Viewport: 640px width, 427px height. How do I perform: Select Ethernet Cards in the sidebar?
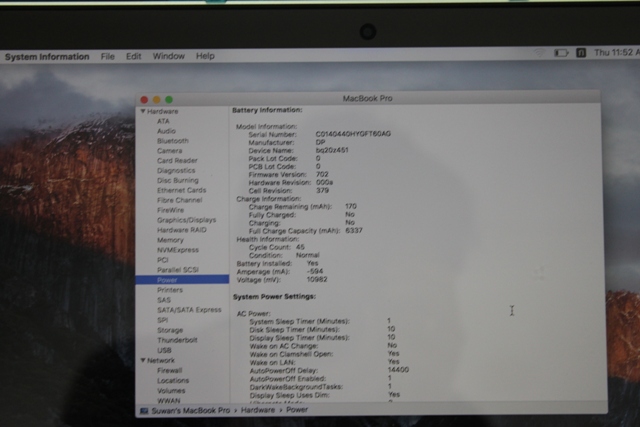pyautogui.click(x=182, y=190)
